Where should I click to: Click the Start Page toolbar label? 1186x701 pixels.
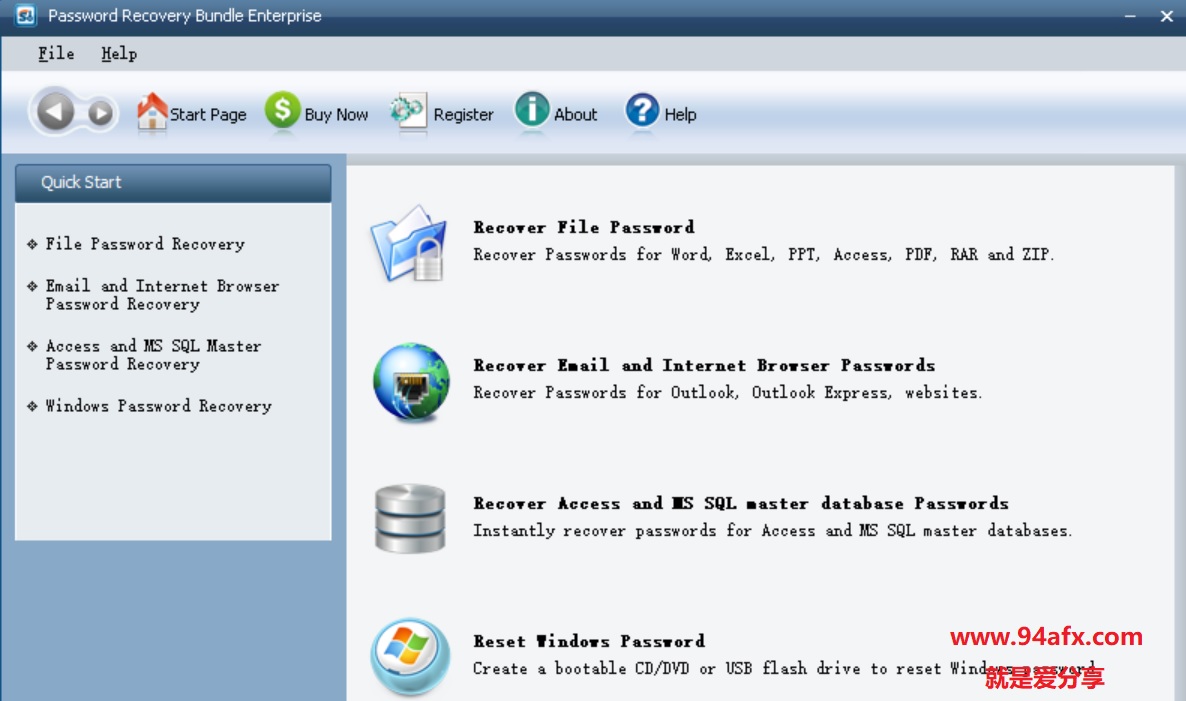point(208,114)
